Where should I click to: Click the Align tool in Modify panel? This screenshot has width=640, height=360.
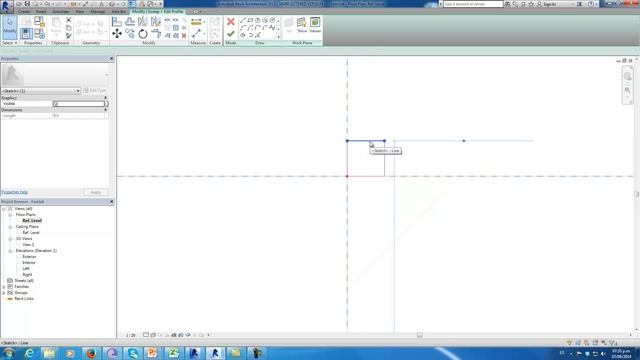(117, 22)
